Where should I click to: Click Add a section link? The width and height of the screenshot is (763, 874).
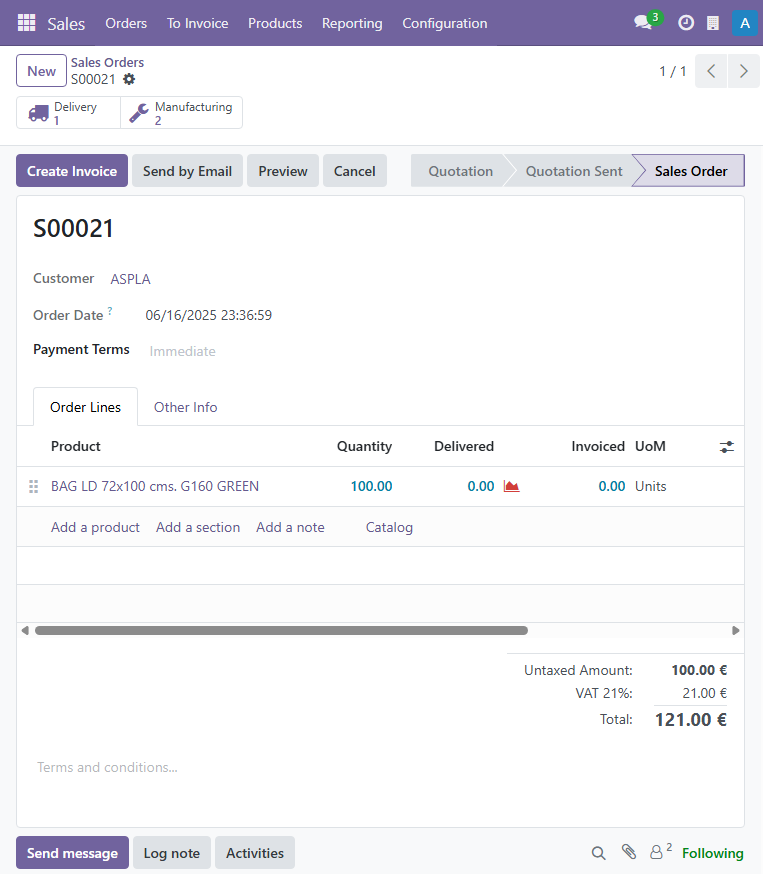click(x=198, y=527)
